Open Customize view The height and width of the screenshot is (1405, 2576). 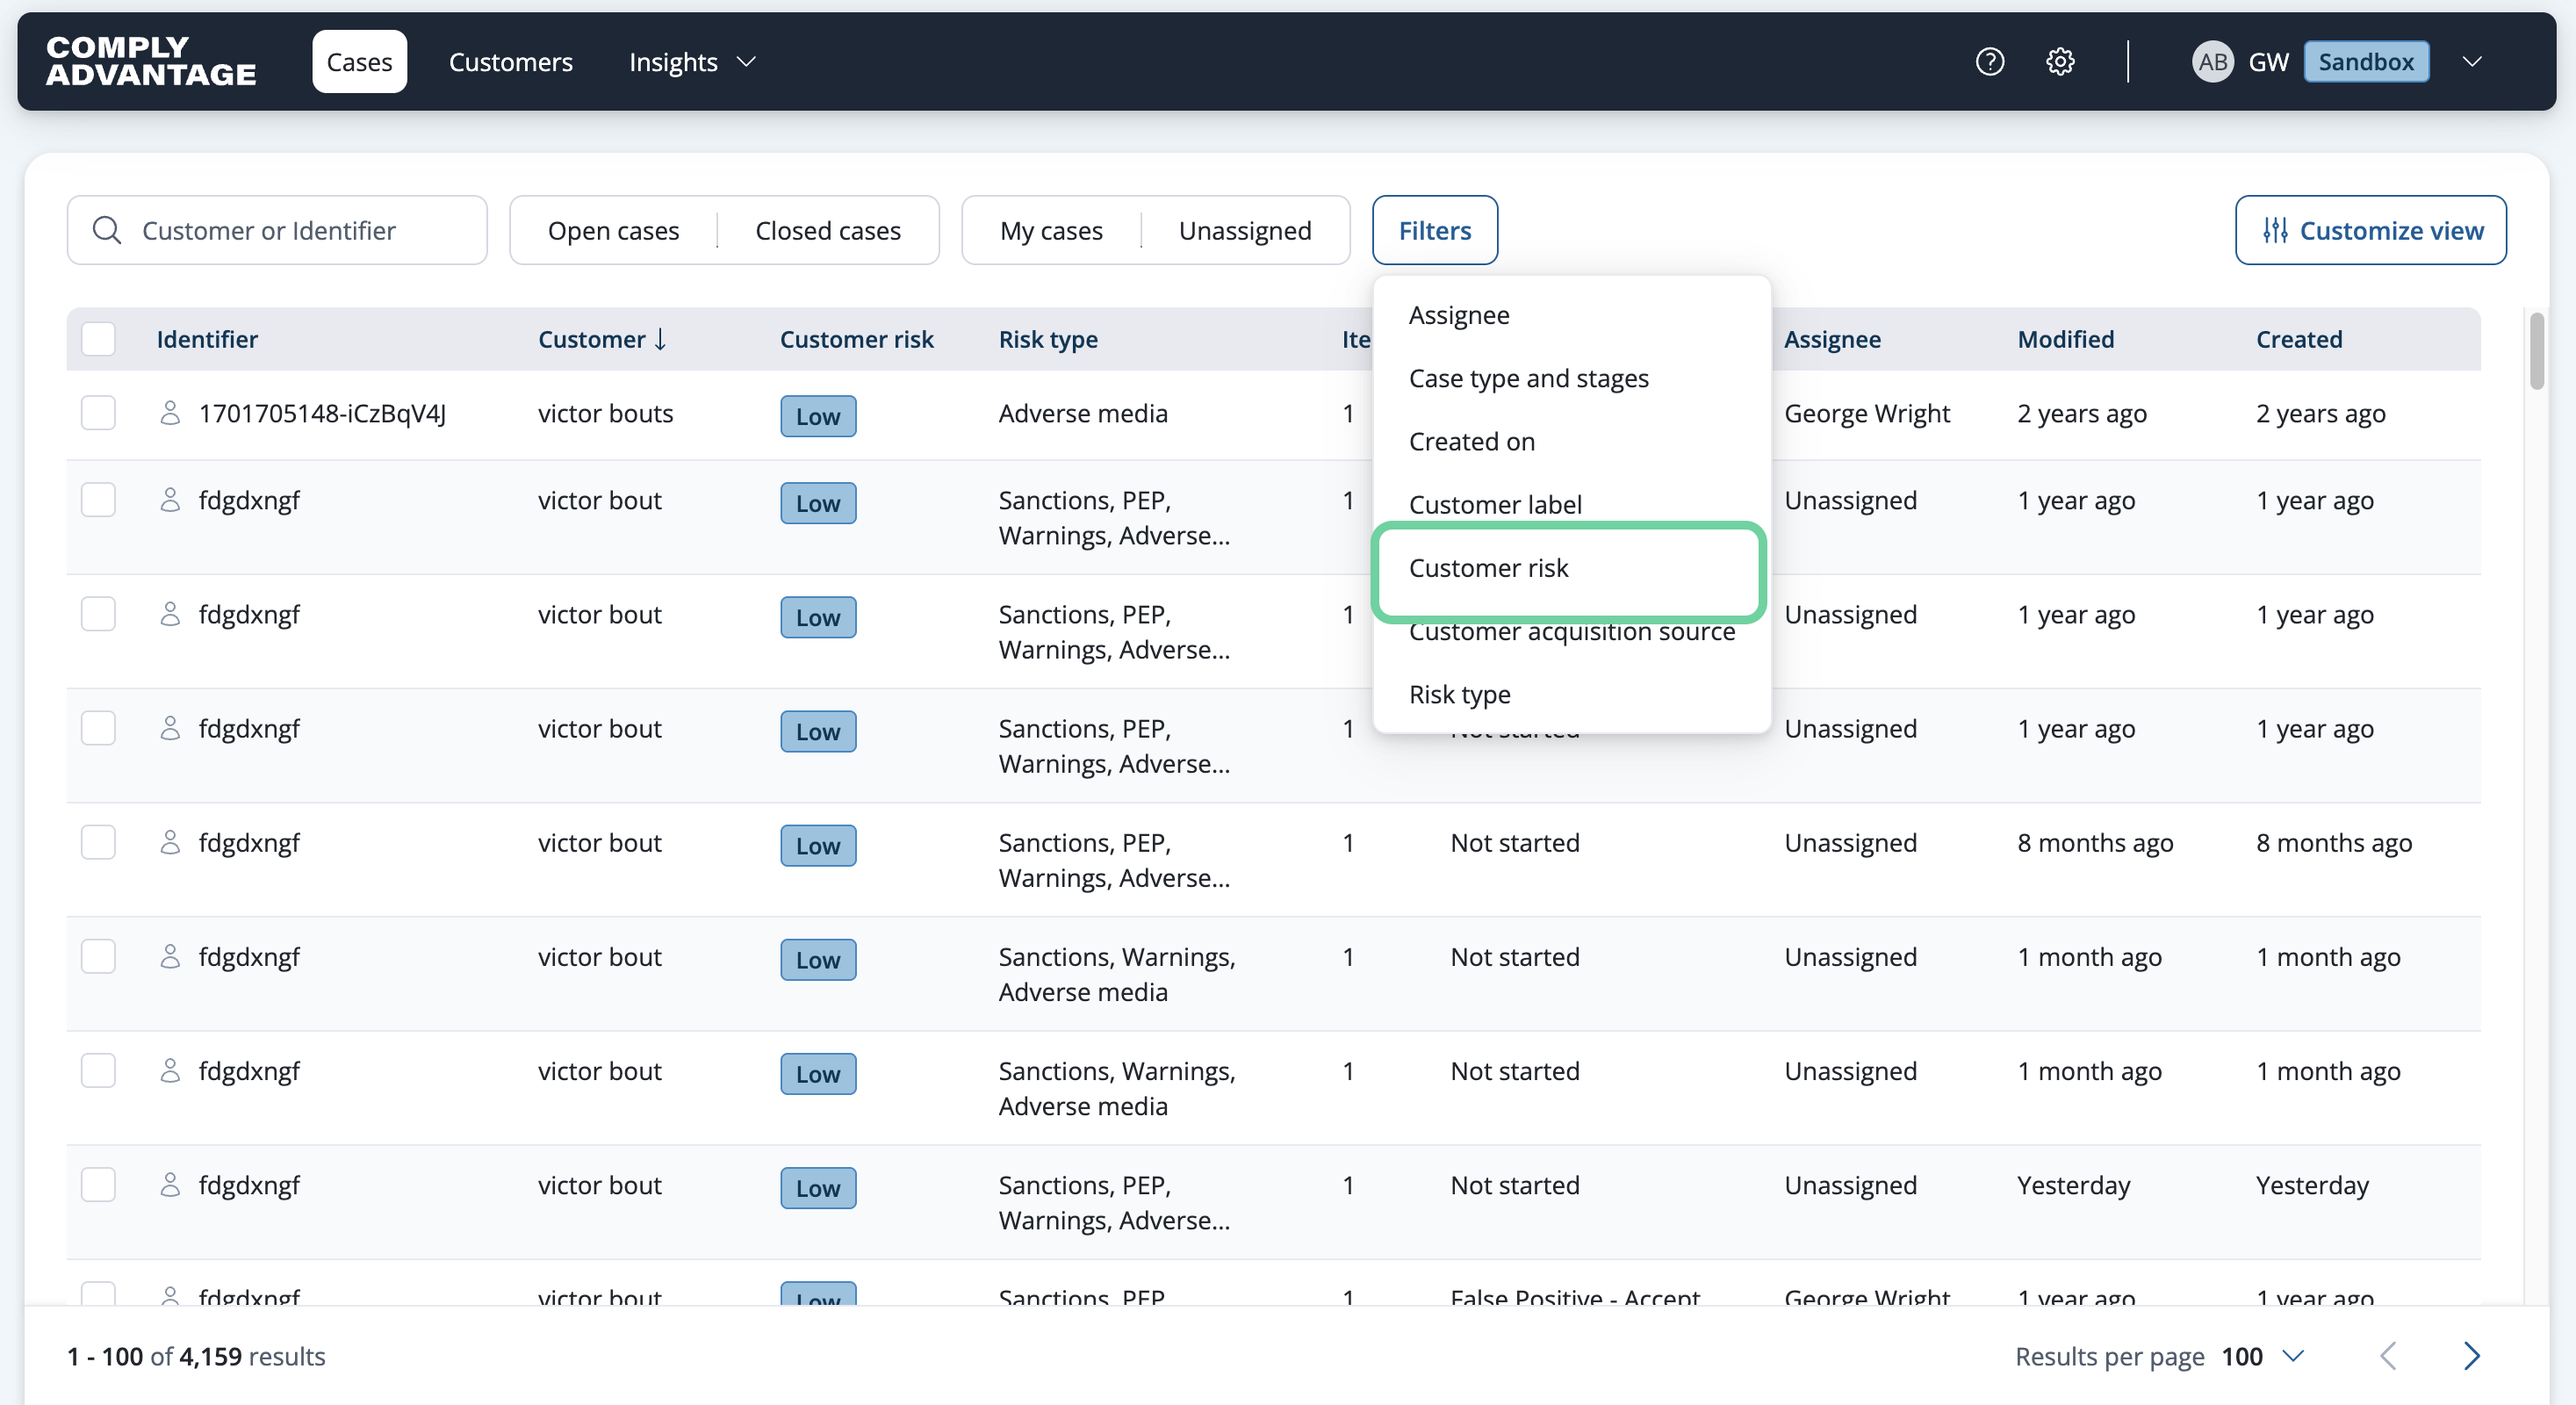click(2370, 230)
